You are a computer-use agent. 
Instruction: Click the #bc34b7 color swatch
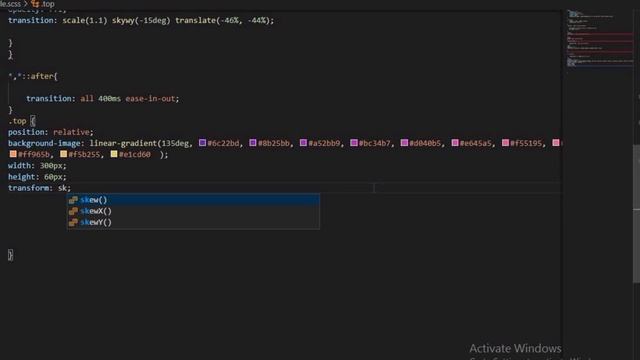pos(354,142)
